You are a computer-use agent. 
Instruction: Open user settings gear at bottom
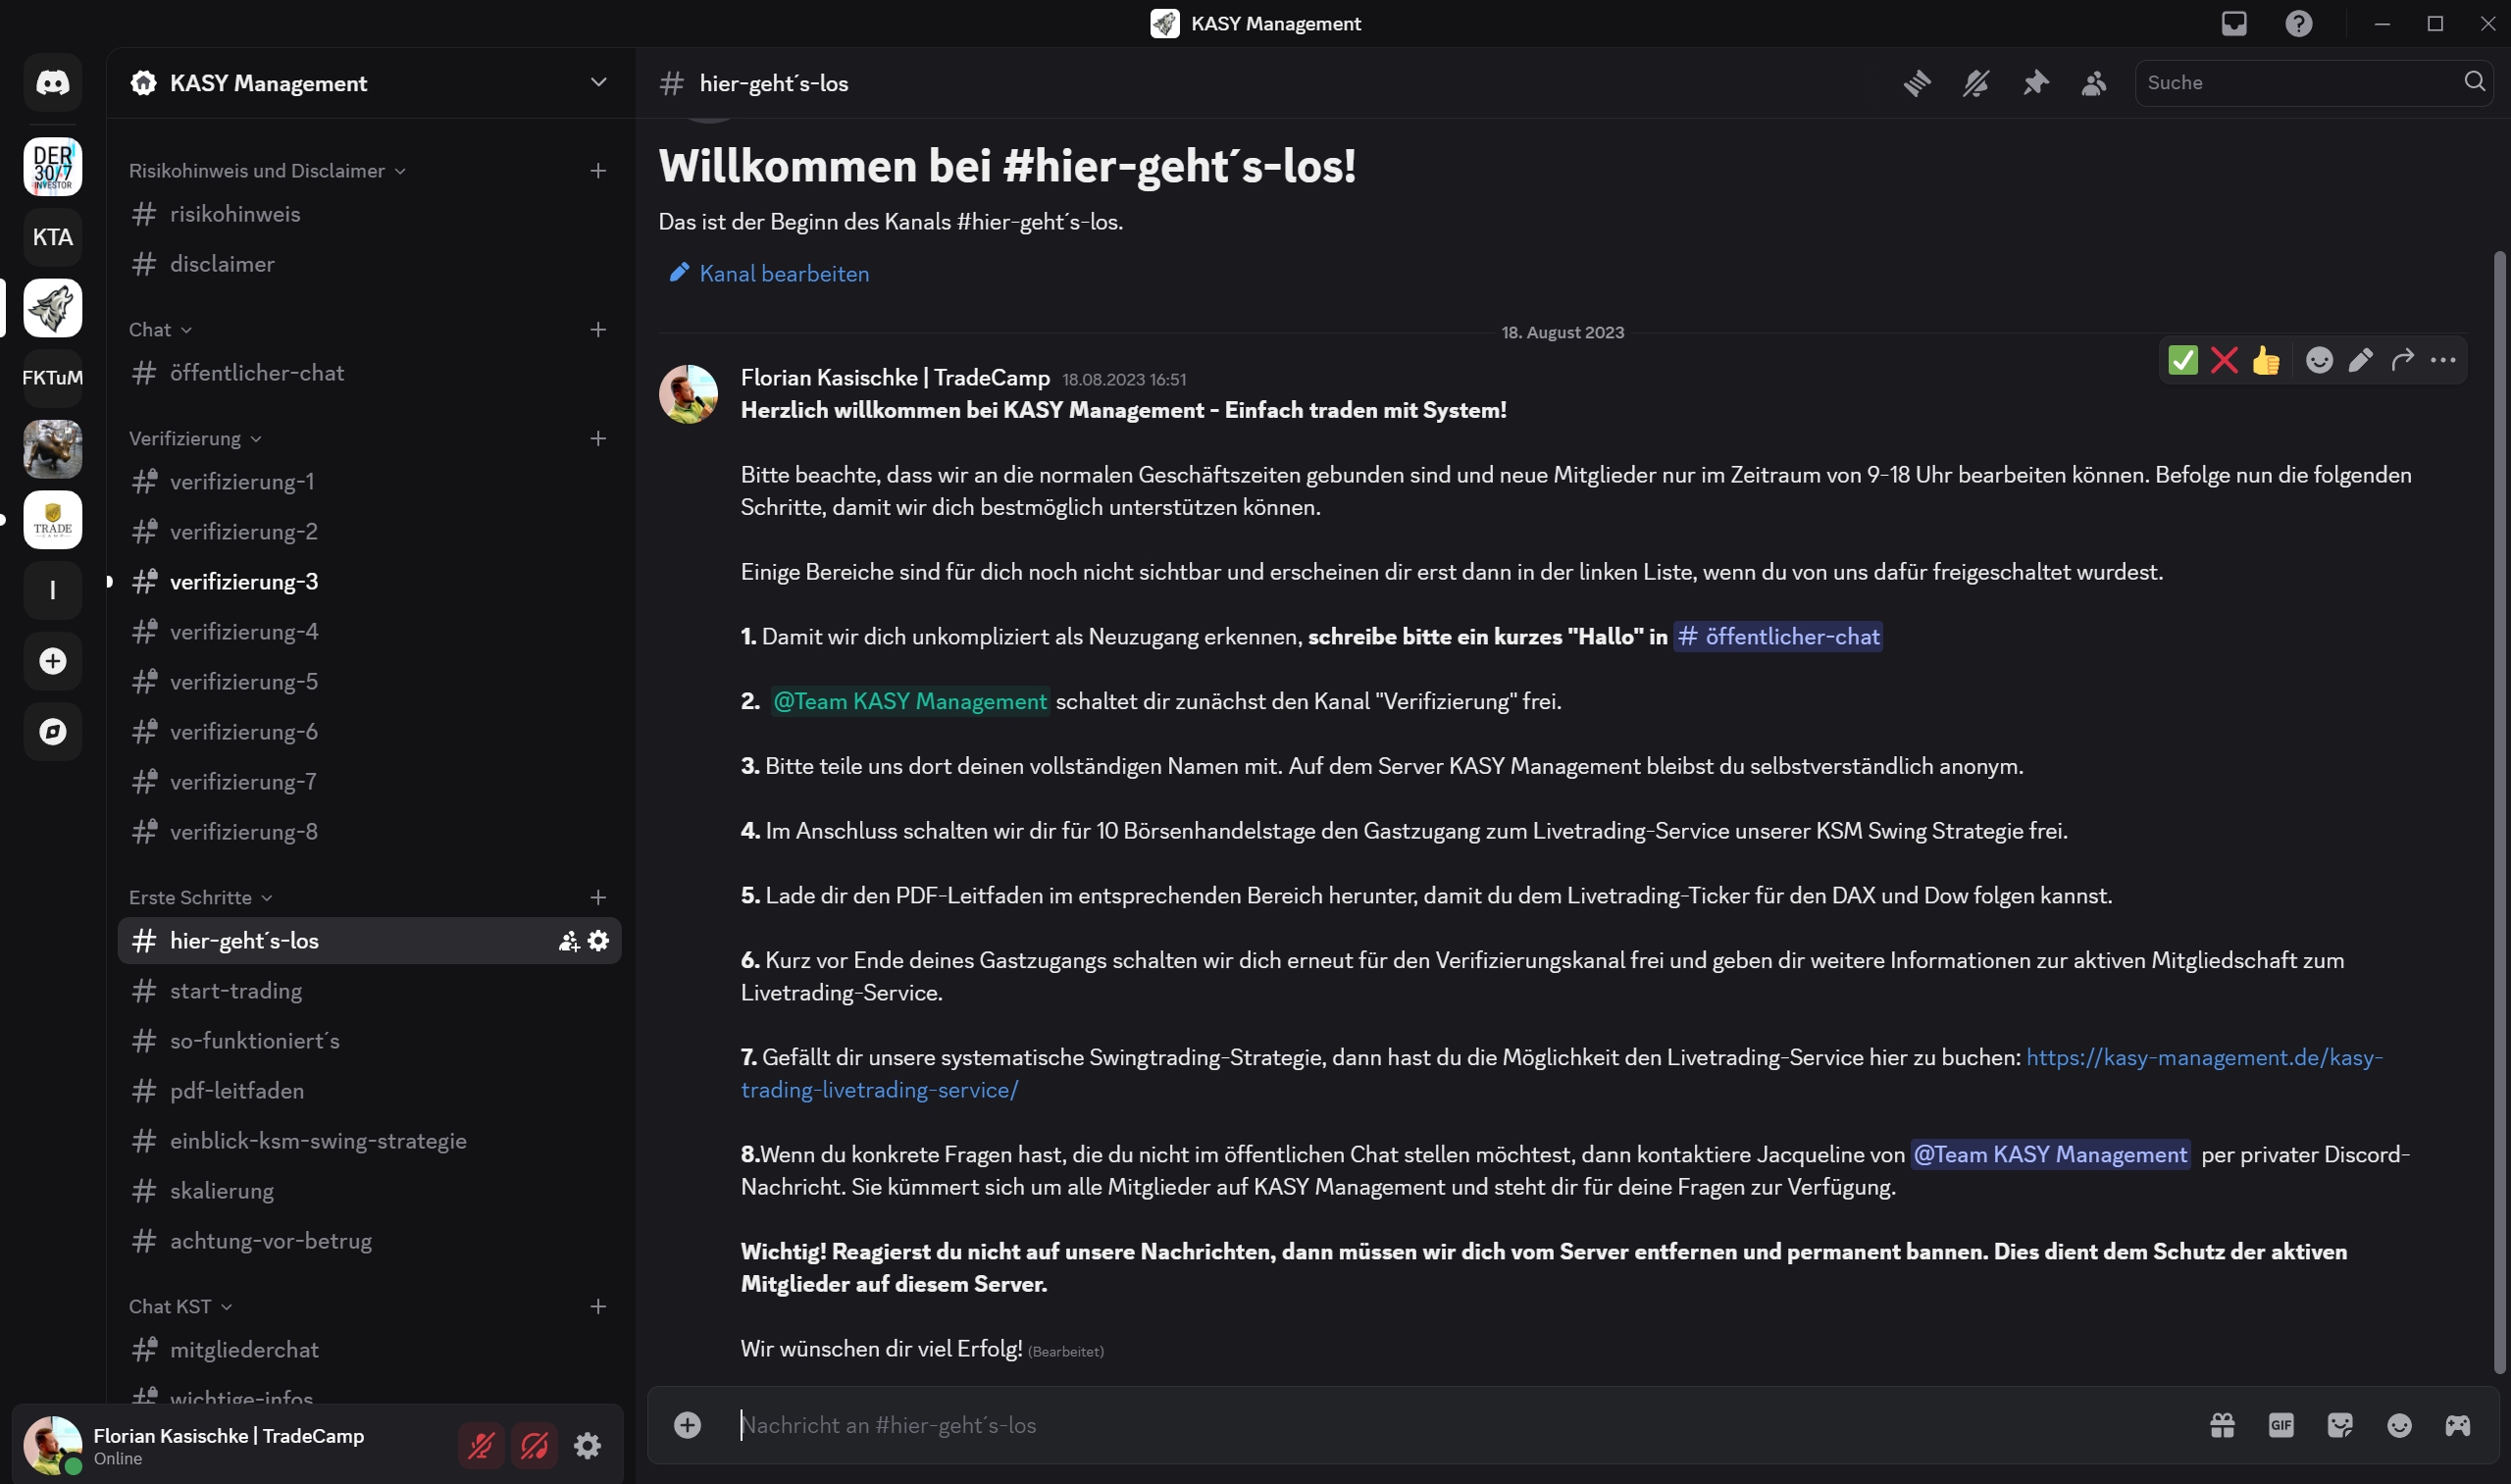pyautogui.click(x=587, y=1446)
